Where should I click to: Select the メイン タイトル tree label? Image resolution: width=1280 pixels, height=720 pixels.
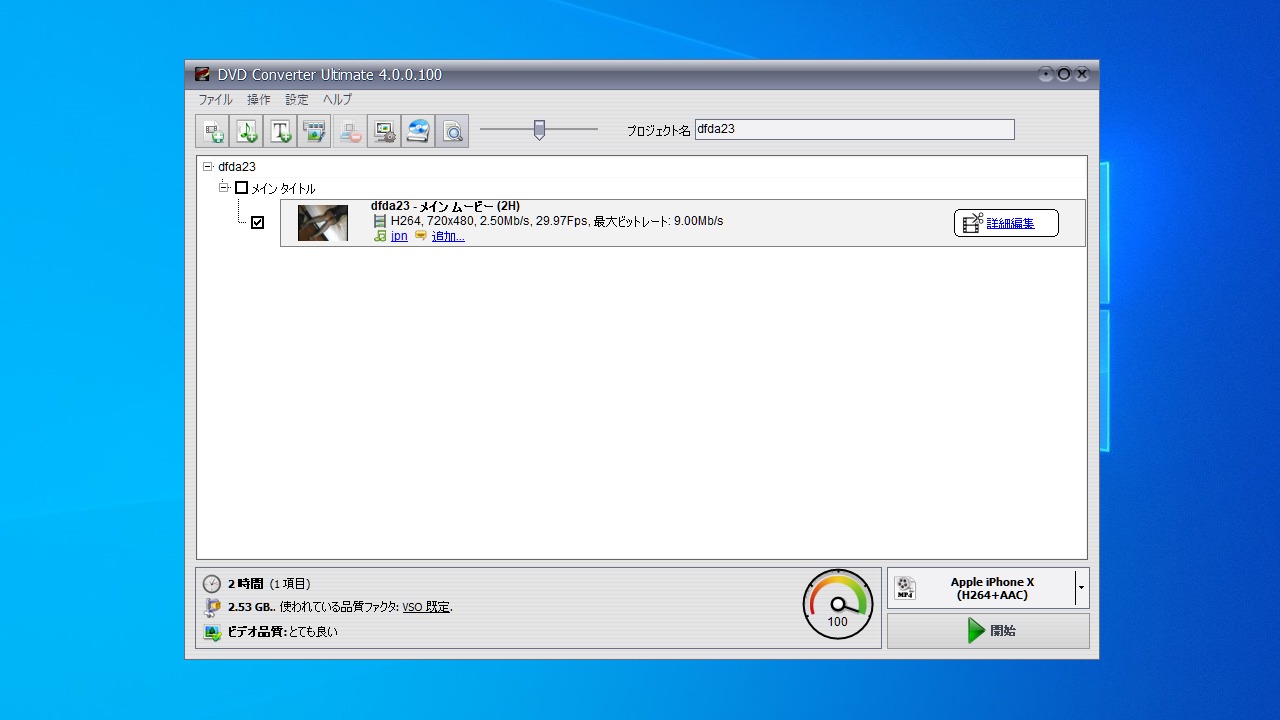click(x=283, y=188)
